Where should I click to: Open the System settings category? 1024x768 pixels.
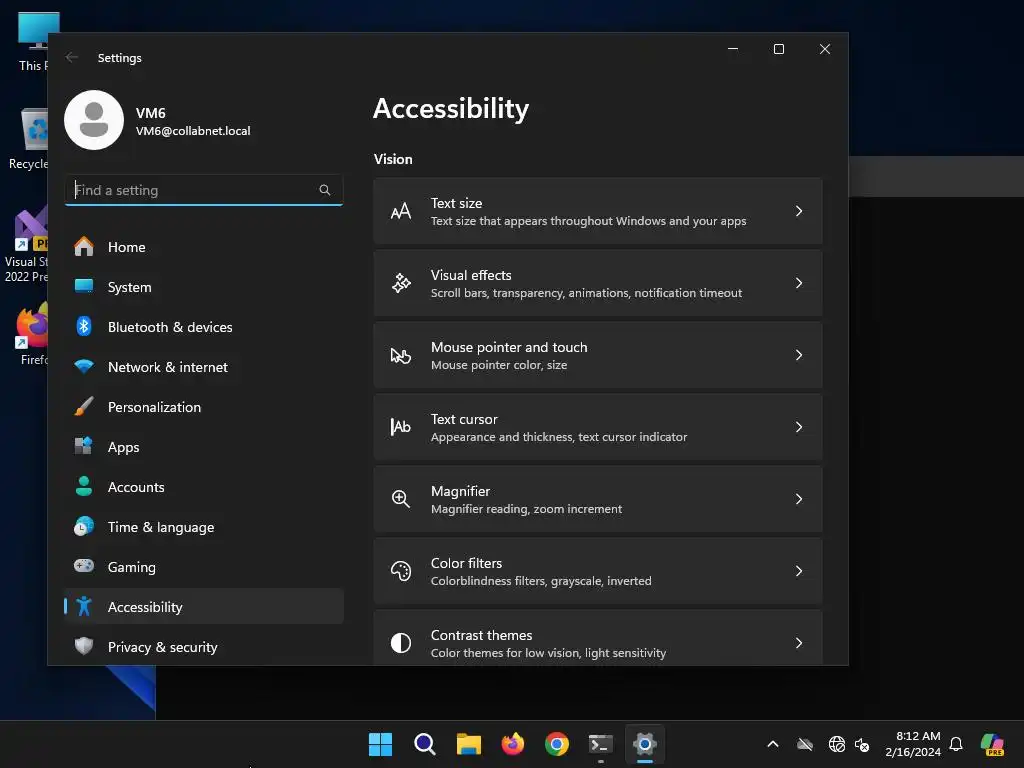pos(204,287)
